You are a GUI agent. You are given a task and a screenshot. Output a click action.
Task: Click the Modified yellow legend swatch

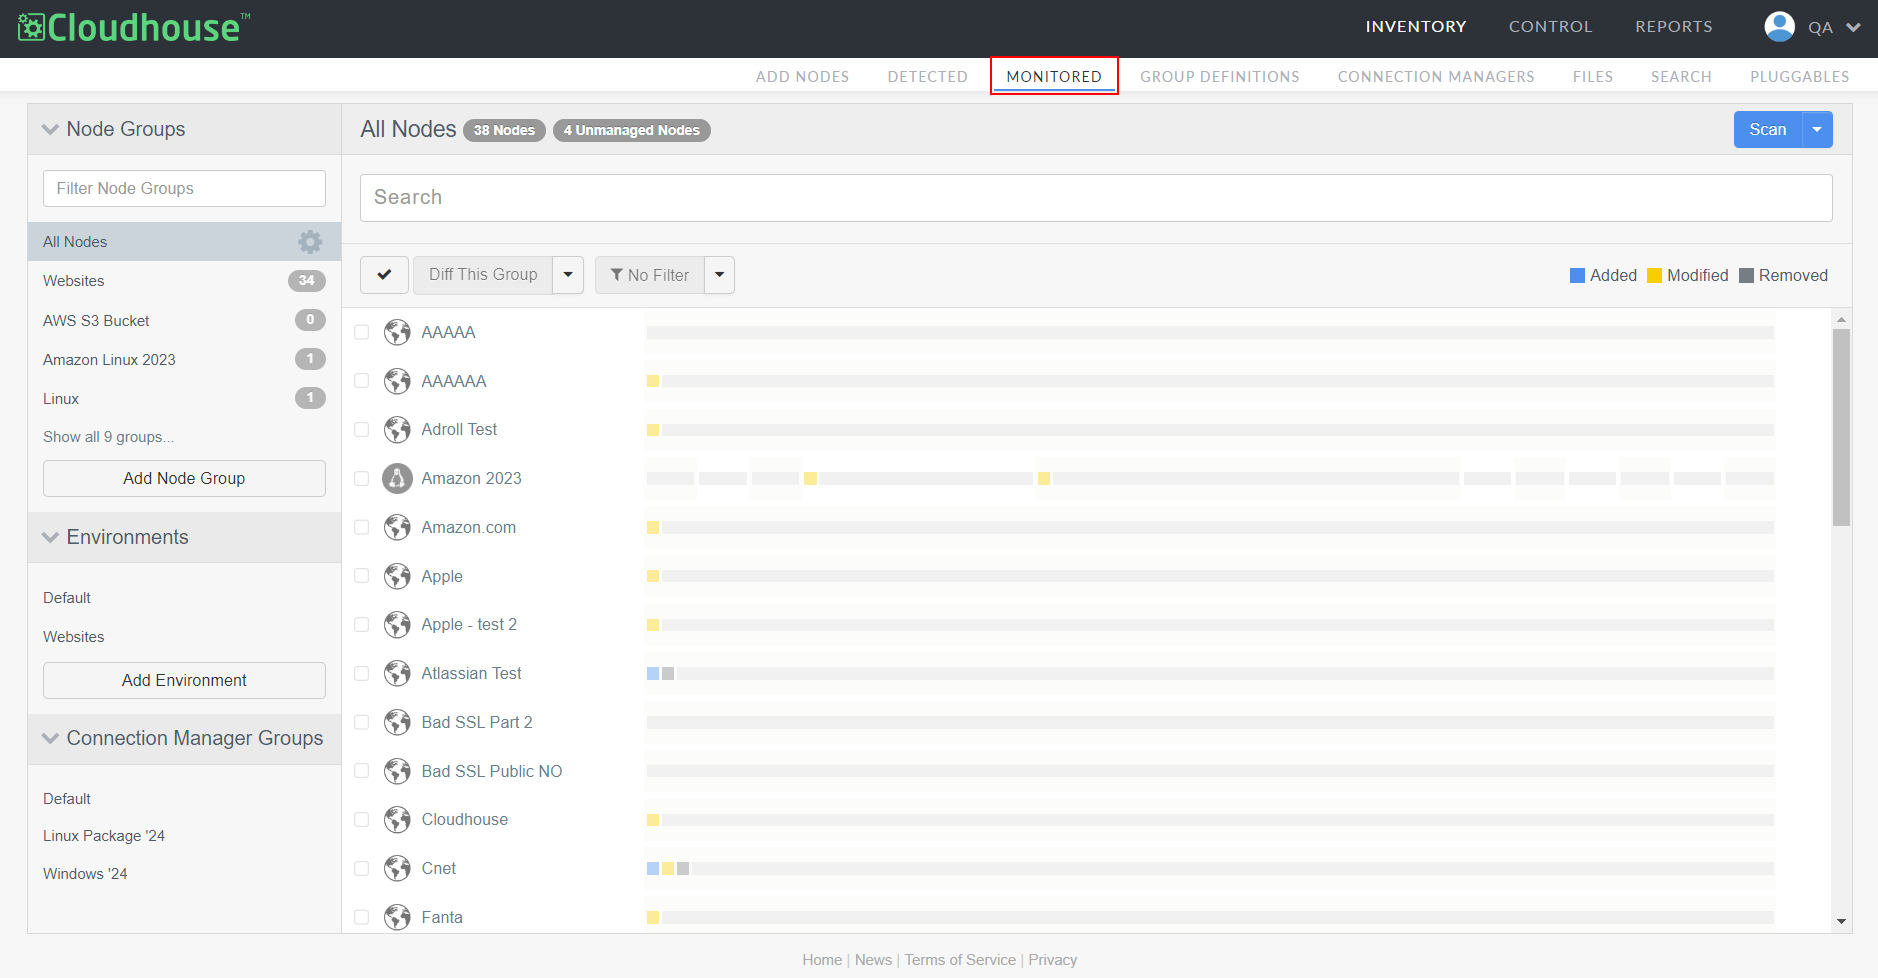tap(1654, 276)
